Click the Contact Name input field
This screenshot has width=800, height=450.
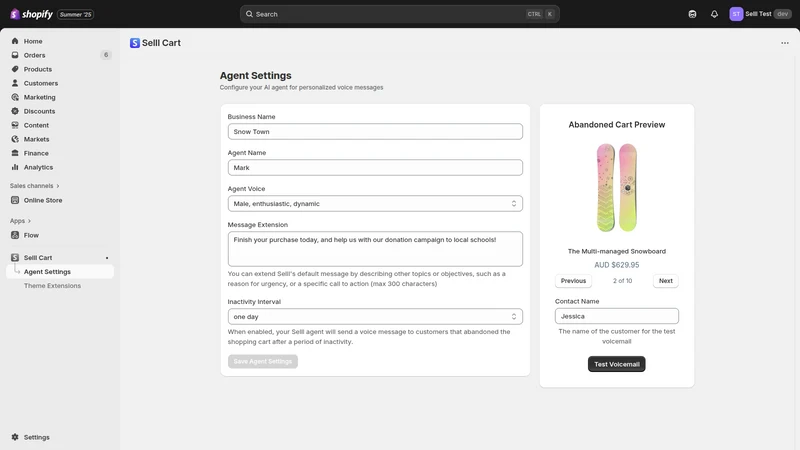coord(616,316)
